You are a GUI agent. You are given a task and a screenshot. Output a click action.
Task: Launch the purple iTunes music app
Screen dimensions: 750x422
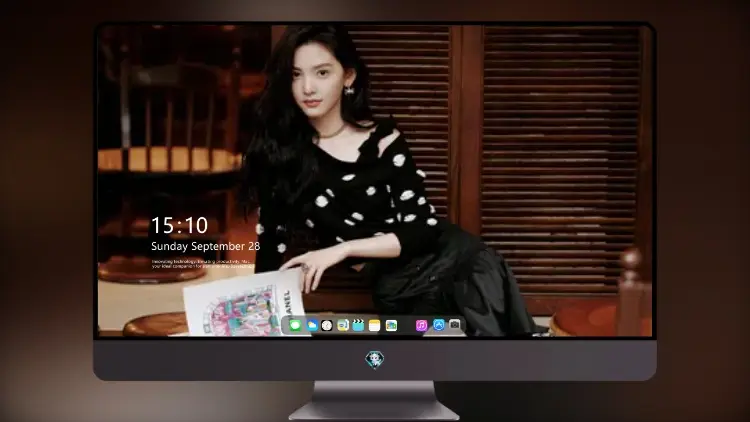pyautogui.click(x=421, y=325)
